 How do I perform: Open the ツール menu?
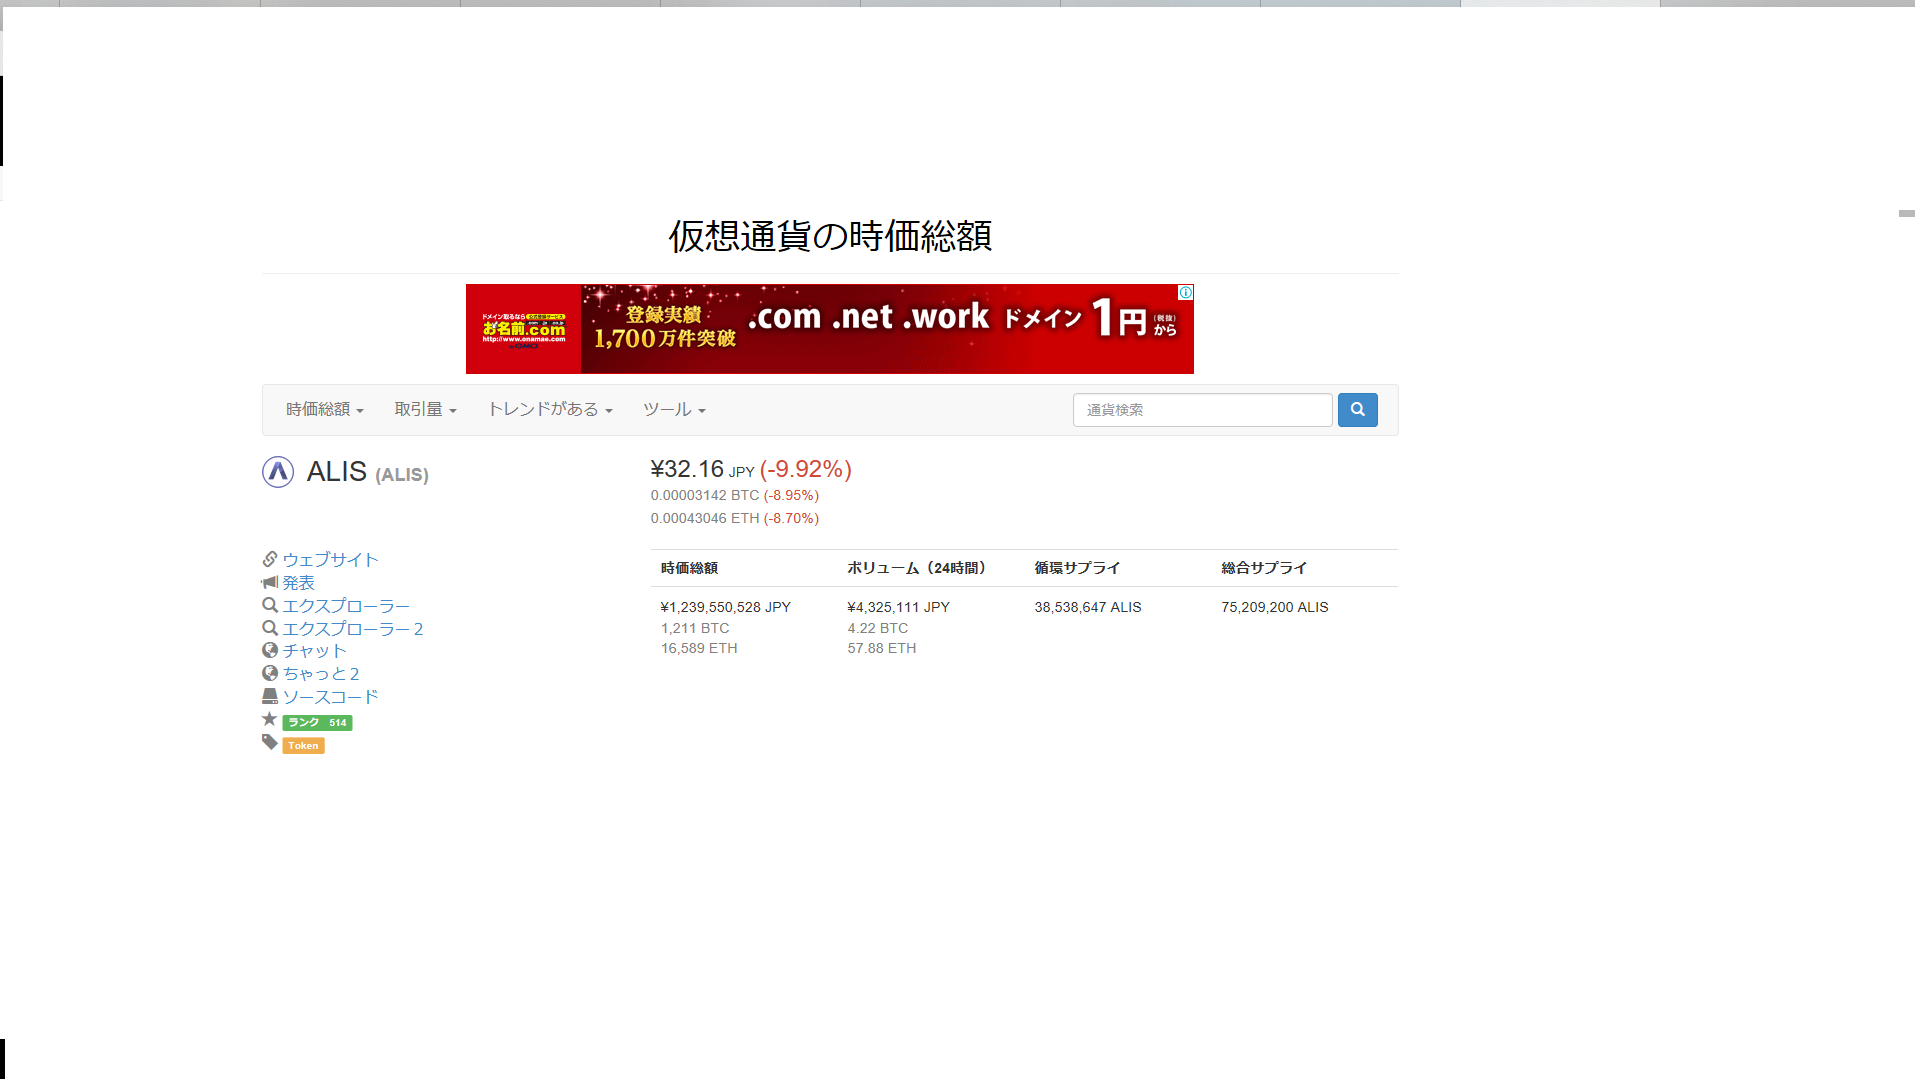[x=674, y=410]
